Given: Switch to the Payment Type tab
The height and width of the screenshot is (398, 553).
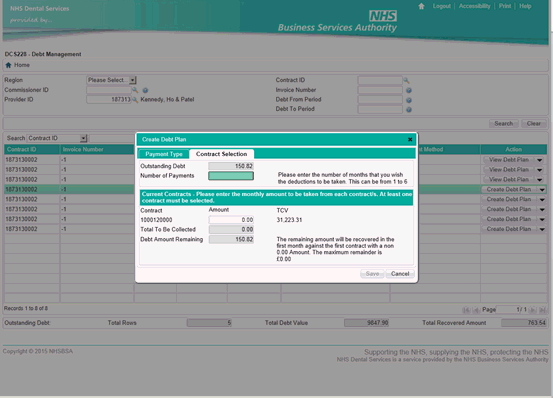Looking at the screenshot, I should tap(164, 154).
